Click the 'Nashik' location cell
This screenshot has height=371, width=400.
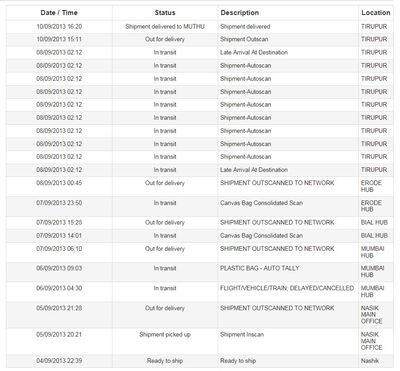pos(370,361)
